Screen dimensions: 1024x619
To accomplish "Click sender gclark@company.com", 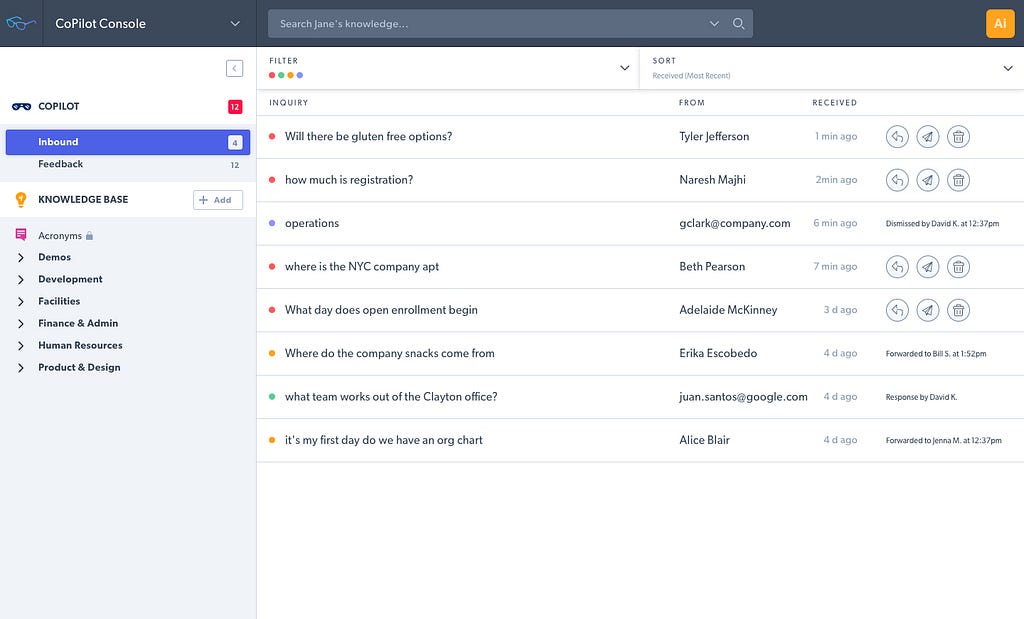I will click(x=735, y=223).
